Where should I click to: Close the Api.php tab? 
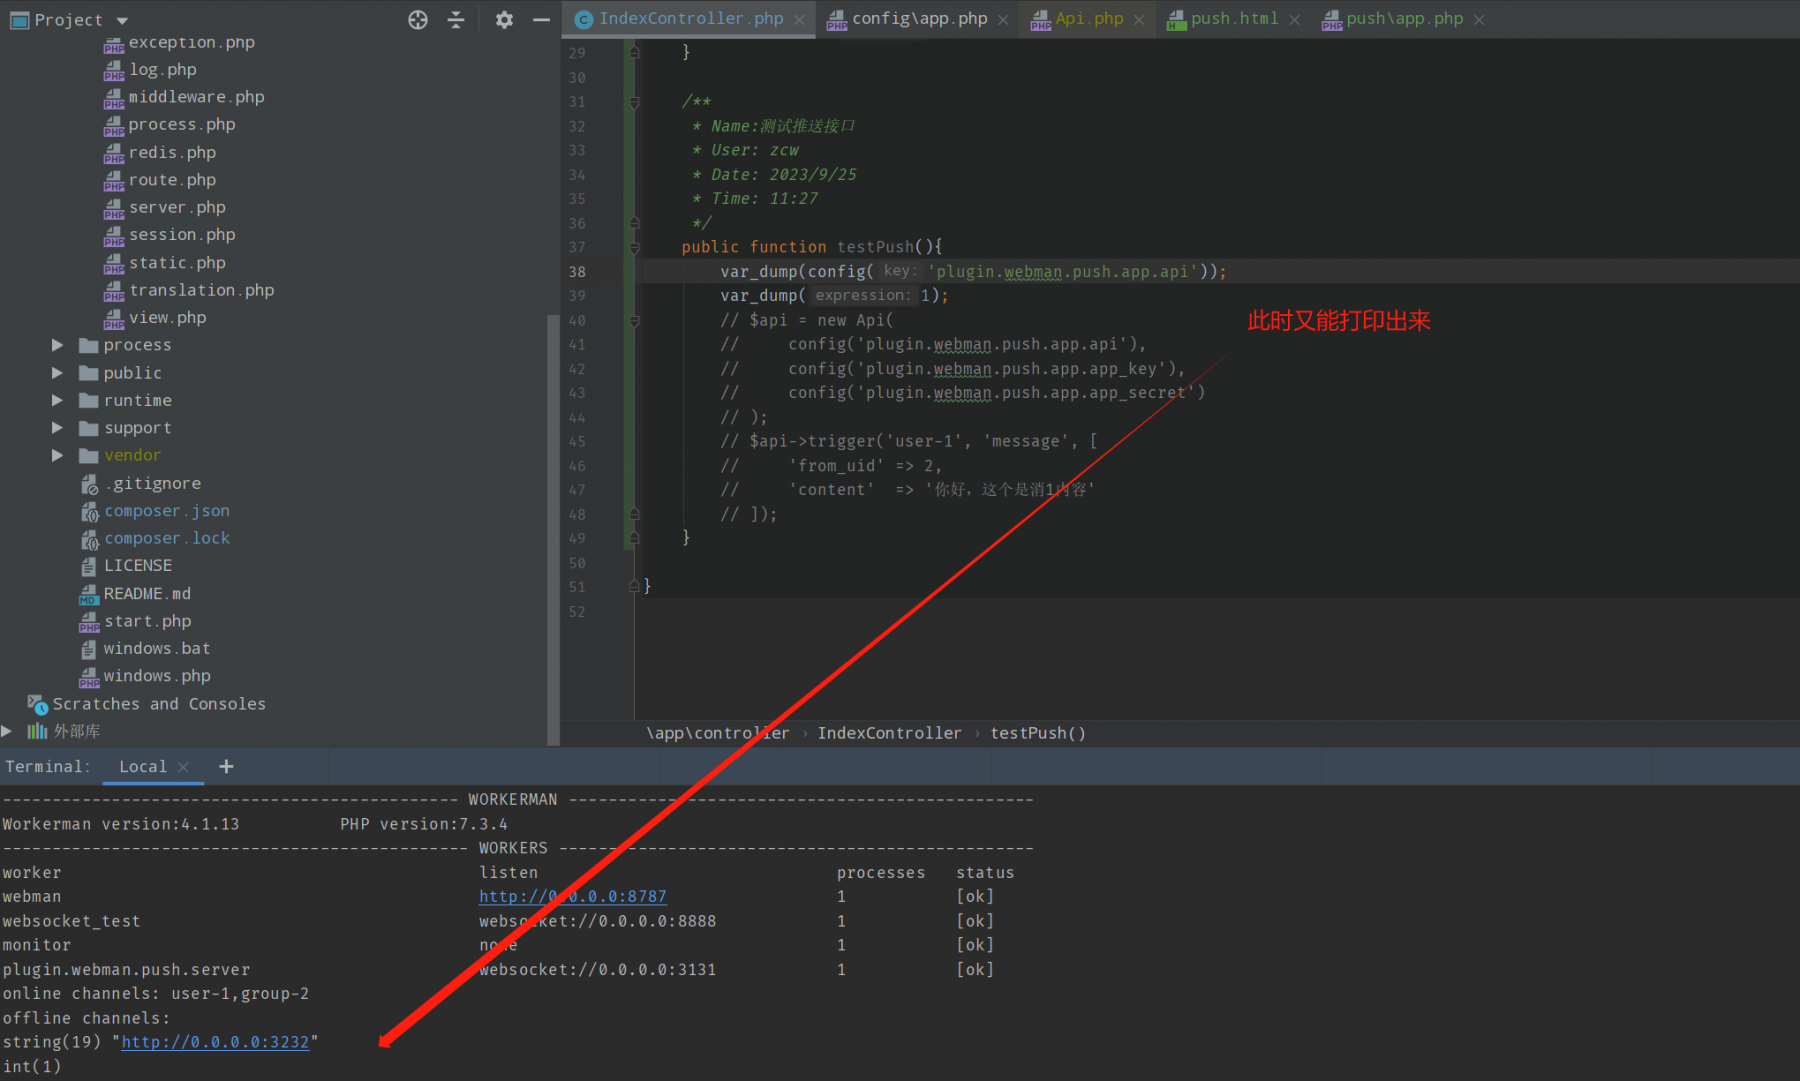point(1139,20)
